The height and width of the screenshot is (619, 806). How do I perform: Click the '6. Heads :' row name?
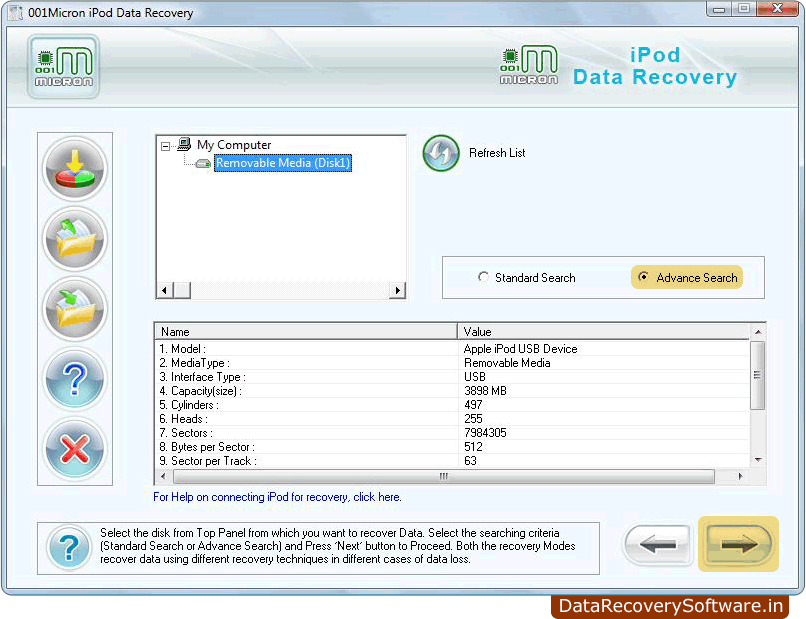(184, 419)
